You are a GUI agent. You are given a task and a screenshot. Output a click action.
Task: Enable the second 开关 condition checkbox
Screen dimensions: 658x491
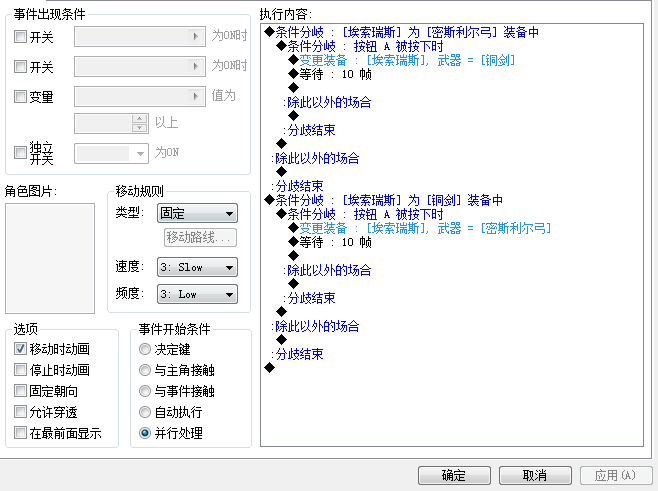20,66
